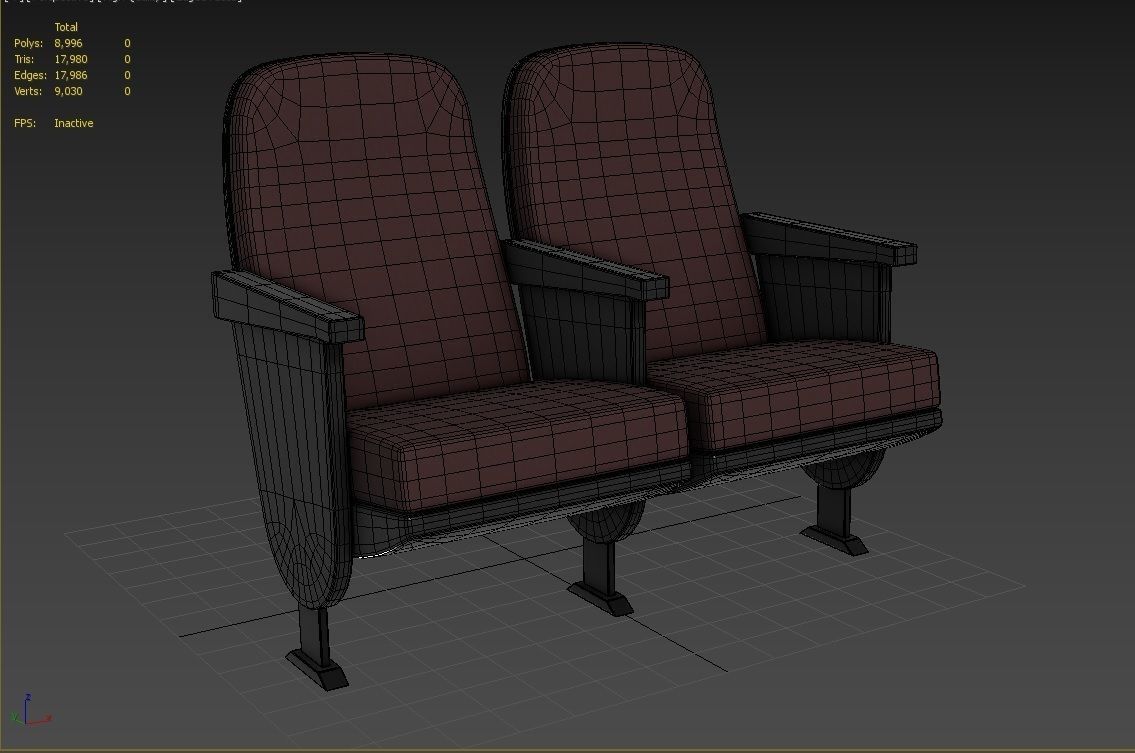Select the Tris count value 17,980
Screen dimensions: 1135x753
[x=71, y=59]
